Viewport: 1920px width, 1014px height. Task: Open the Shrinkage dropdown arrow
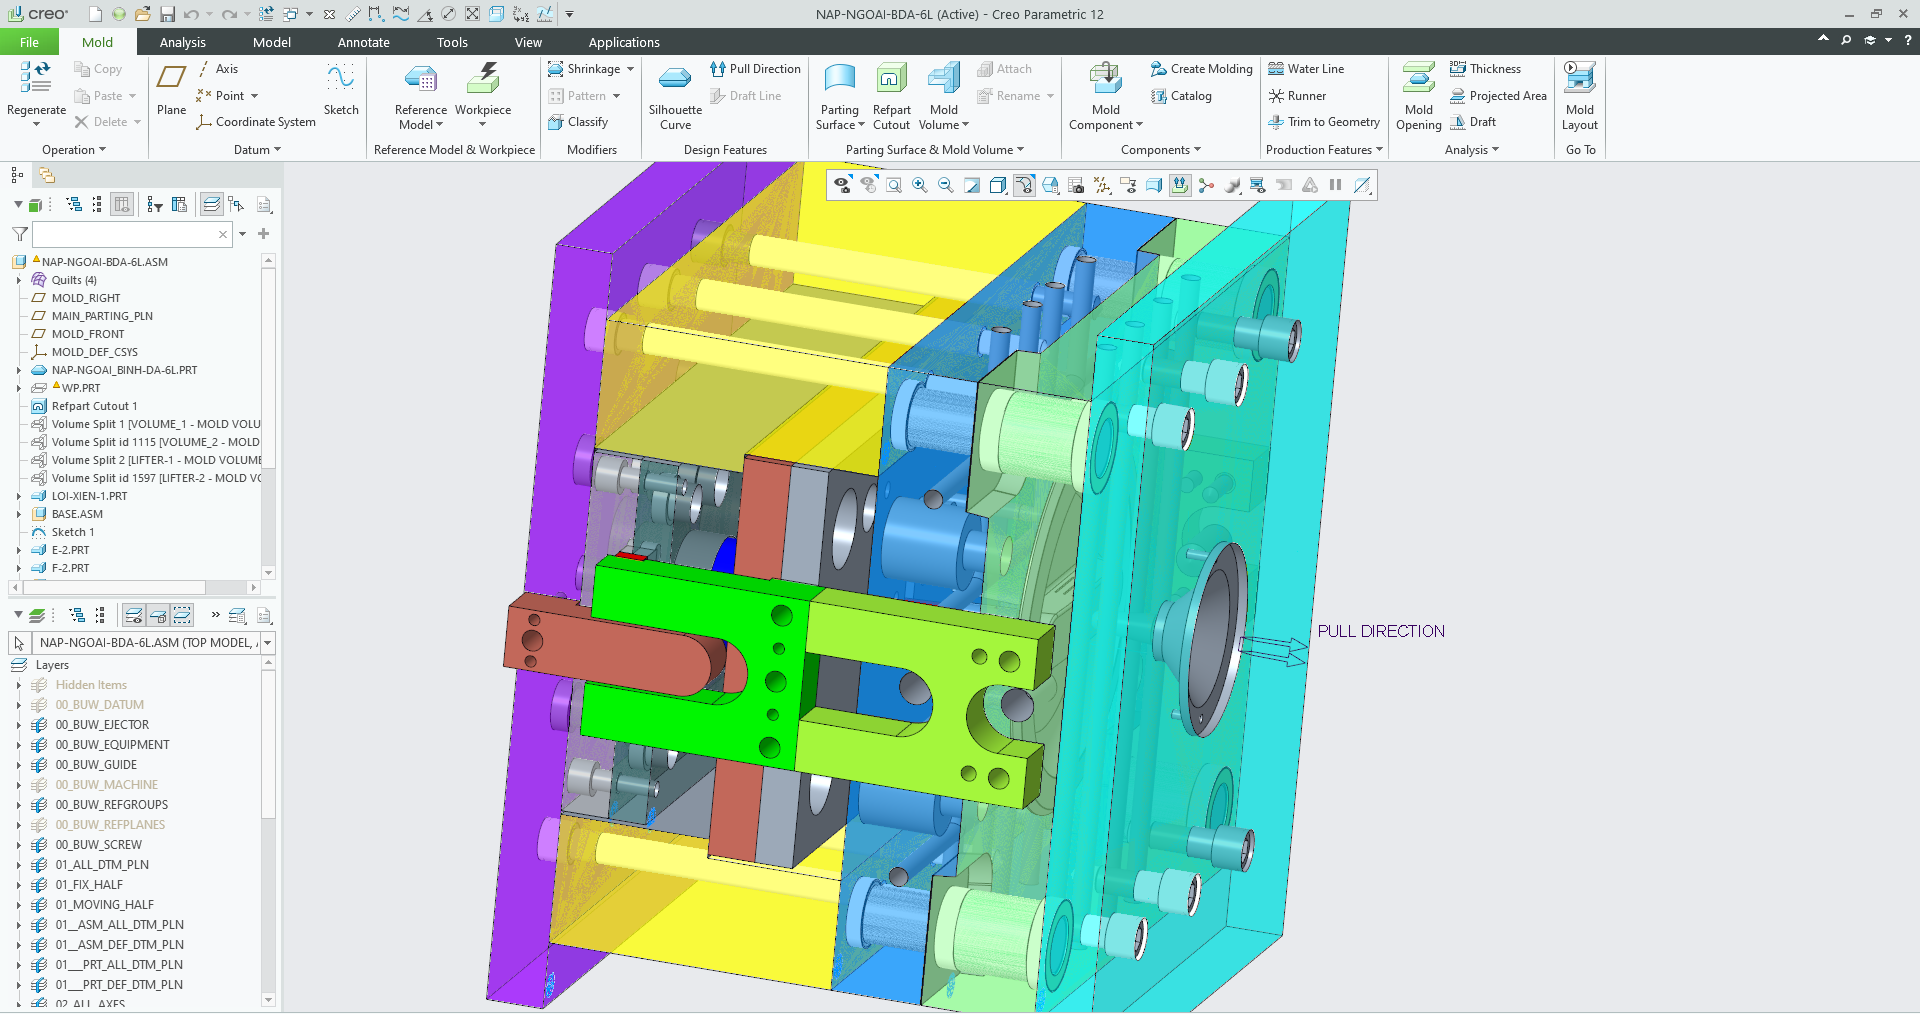pyautogui.click(x=630, y=69)
